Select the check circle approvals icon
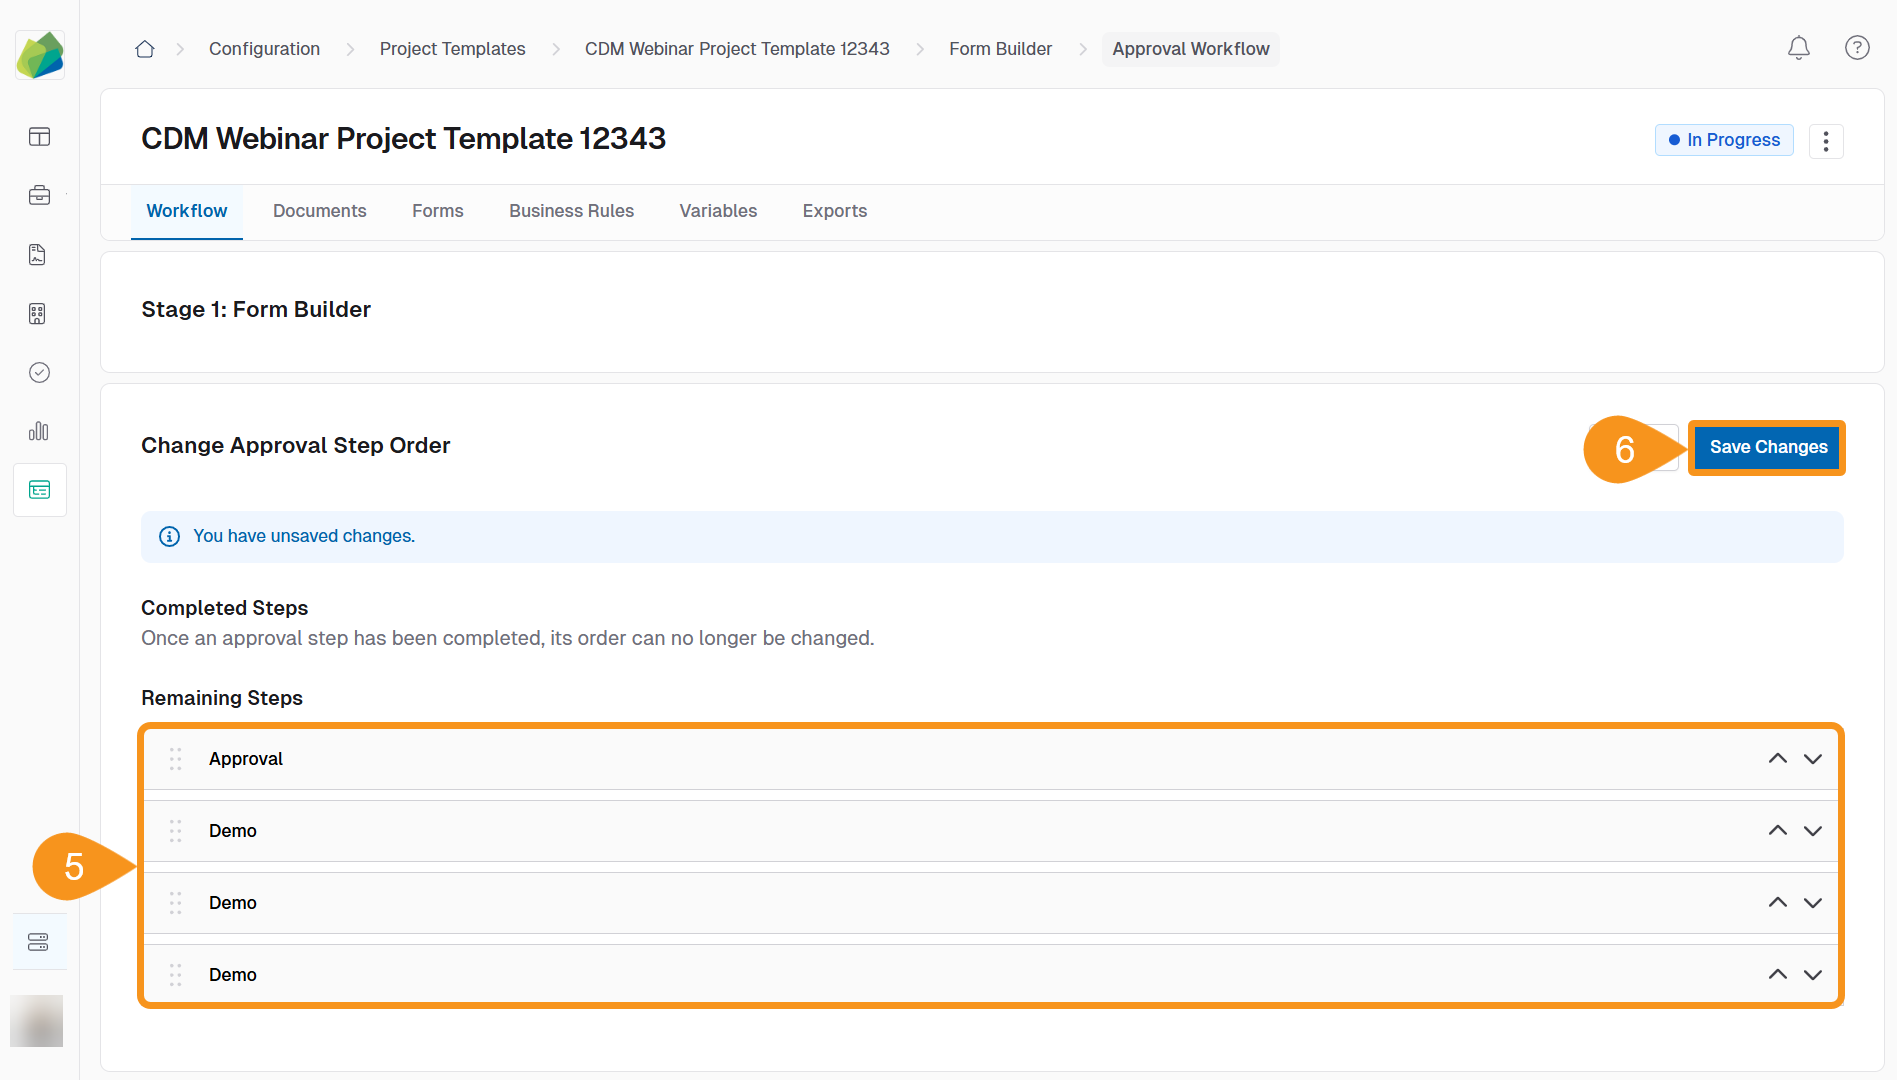 pos(39,372)
